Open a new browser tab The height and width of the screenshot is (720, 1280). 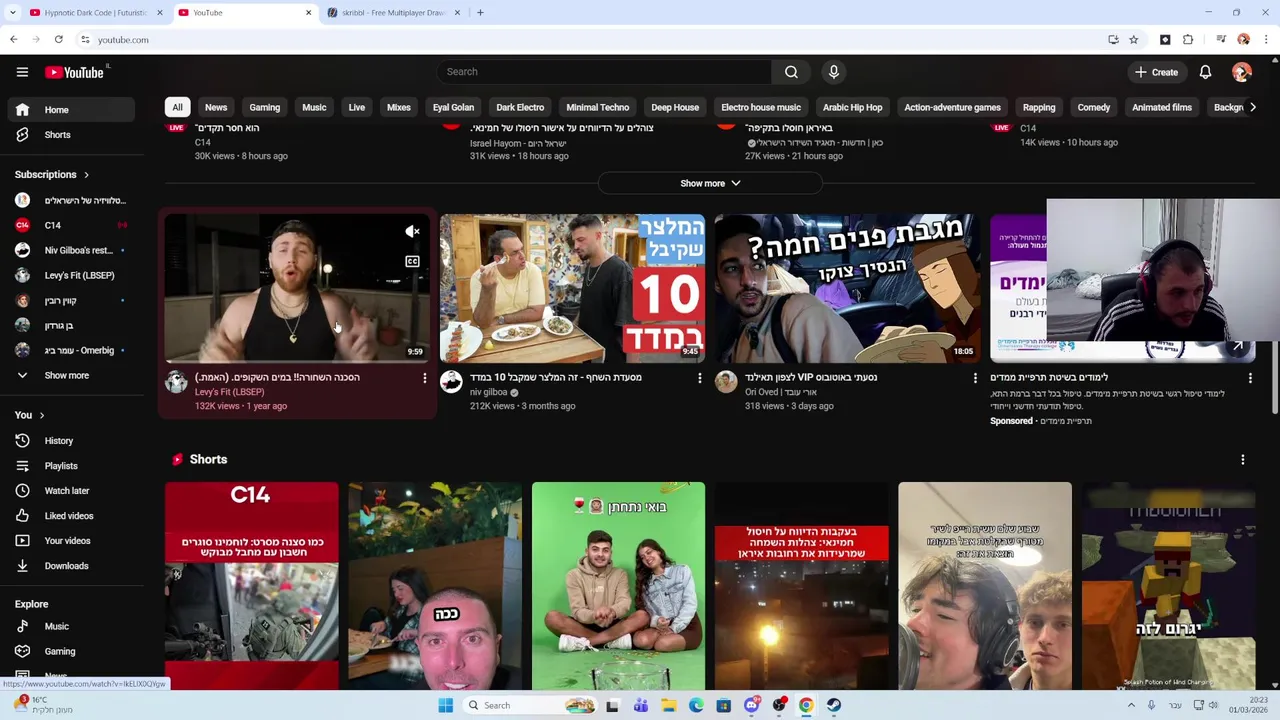coord(480,13)
